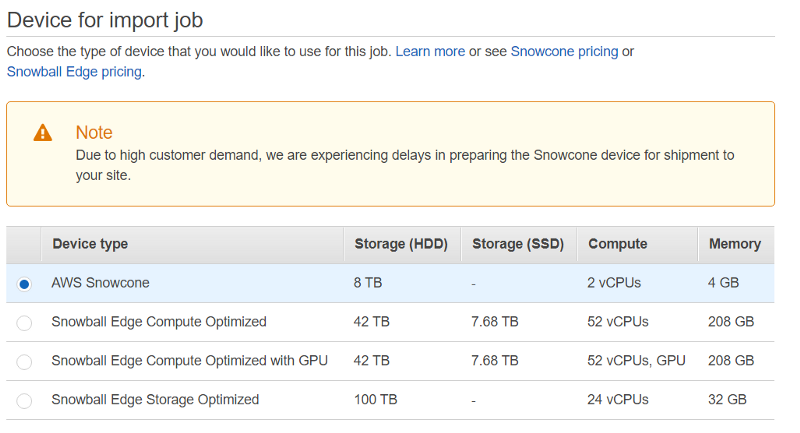This screenshot has width=800, height=433.
Task: Click the Storage (SSD) column header
Action: pos(519,244)
